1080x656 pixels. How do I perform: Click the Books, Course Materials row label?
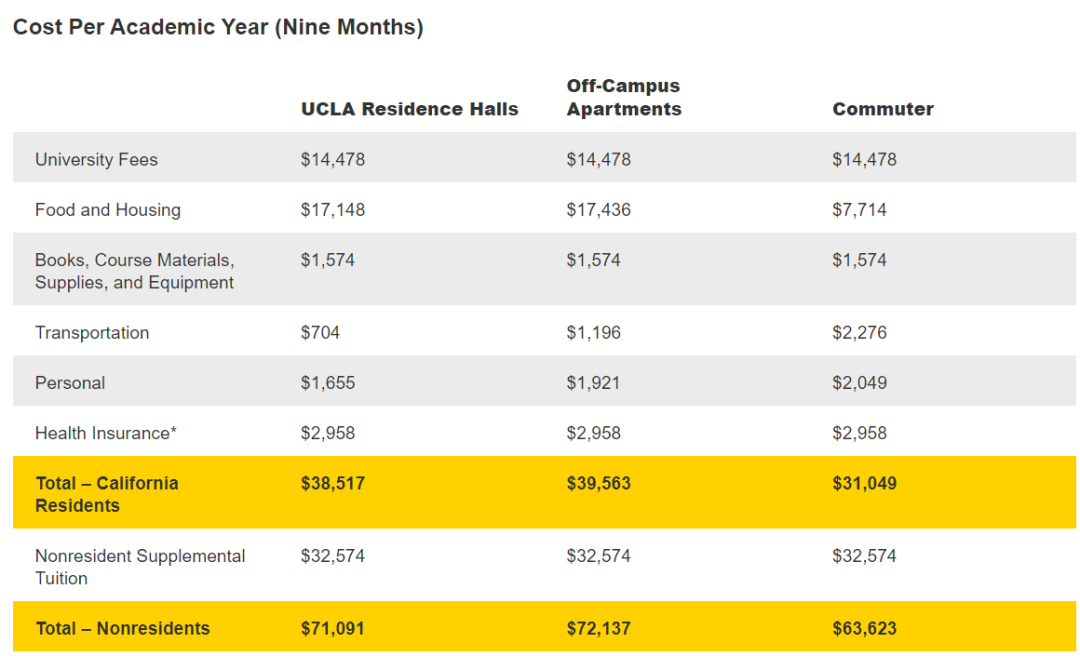pos(135,271)
